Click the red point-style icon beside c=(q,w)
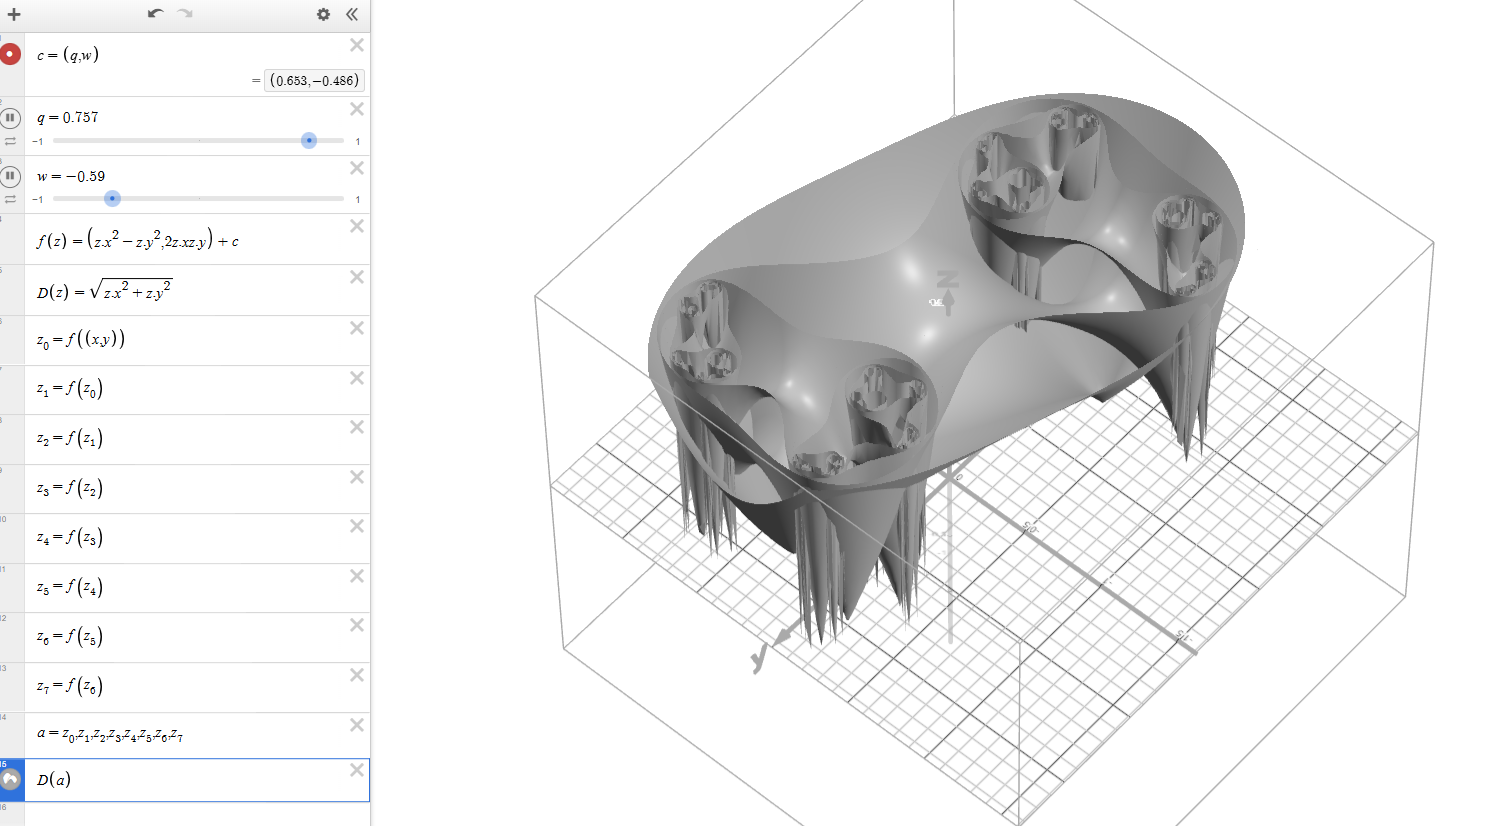 (x=10, y=53)
